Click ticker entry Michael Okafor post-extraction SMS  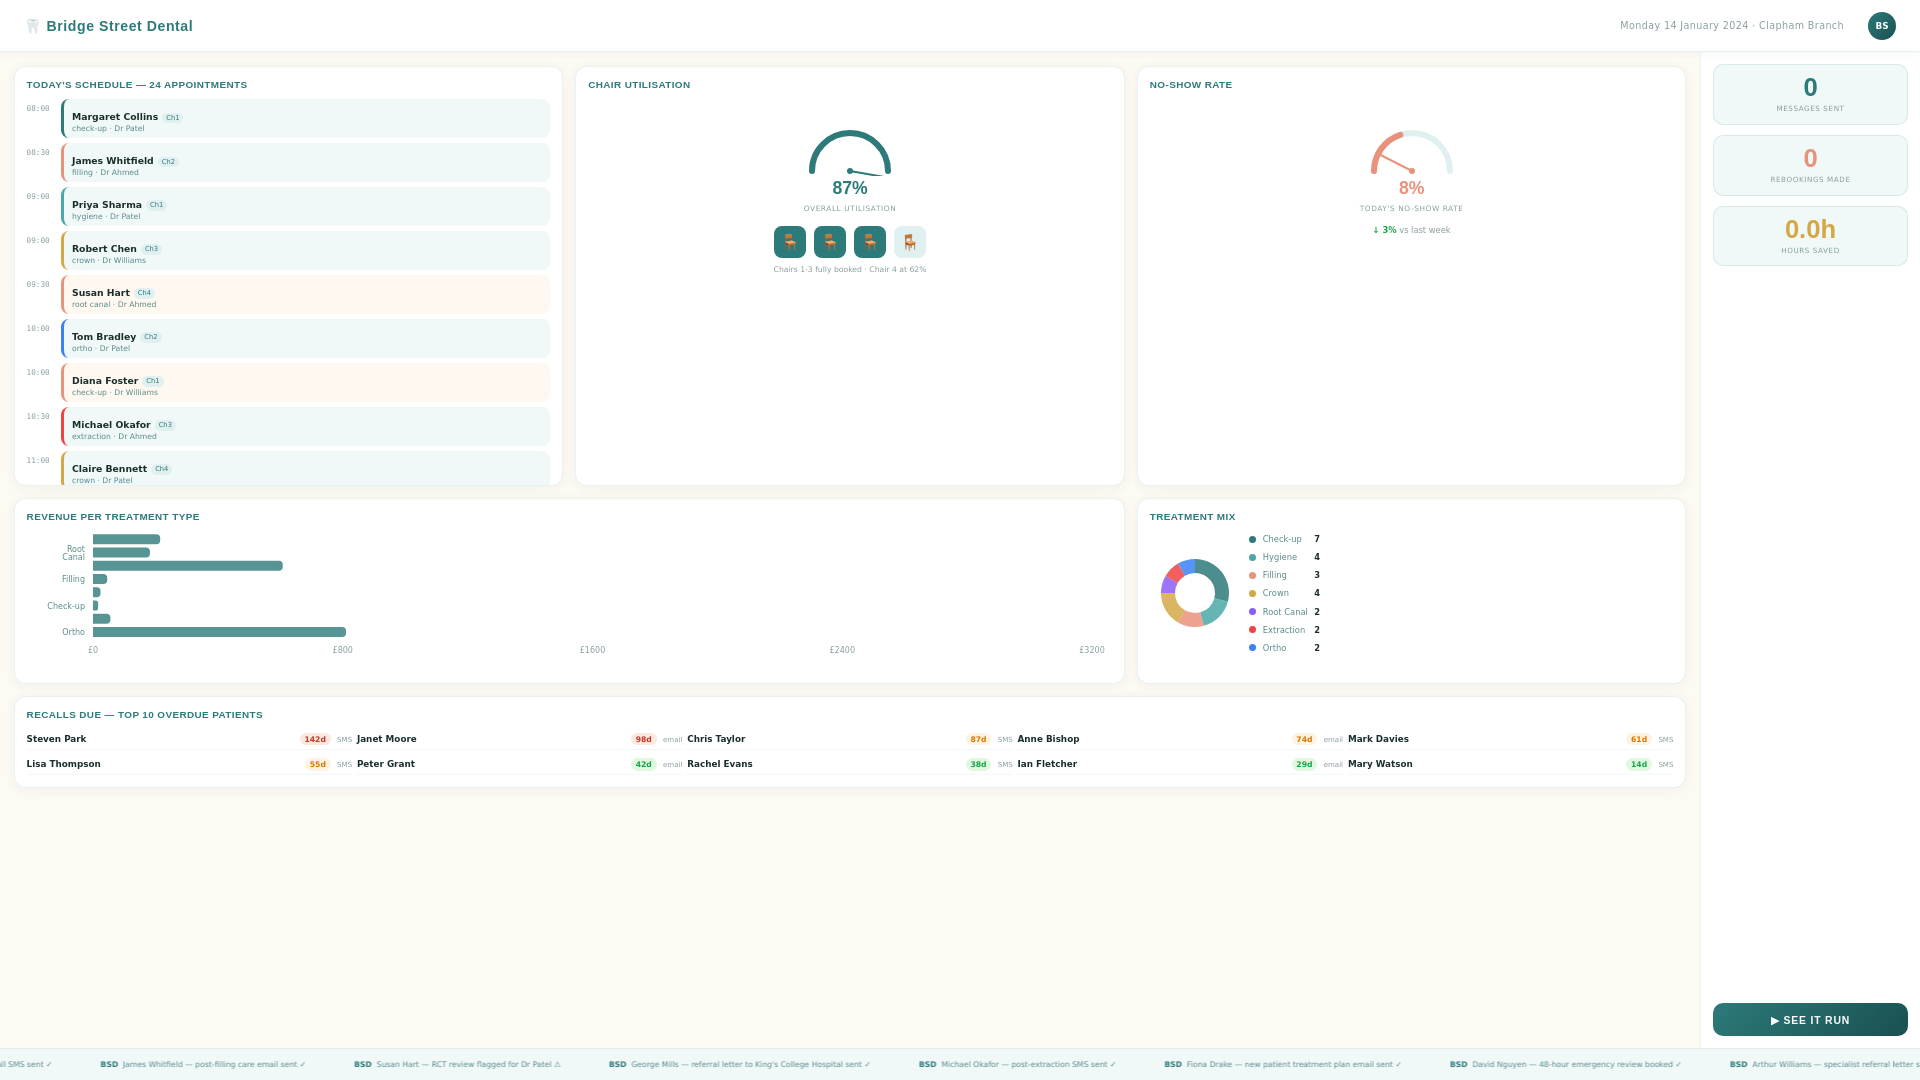click(1017, 1064)
